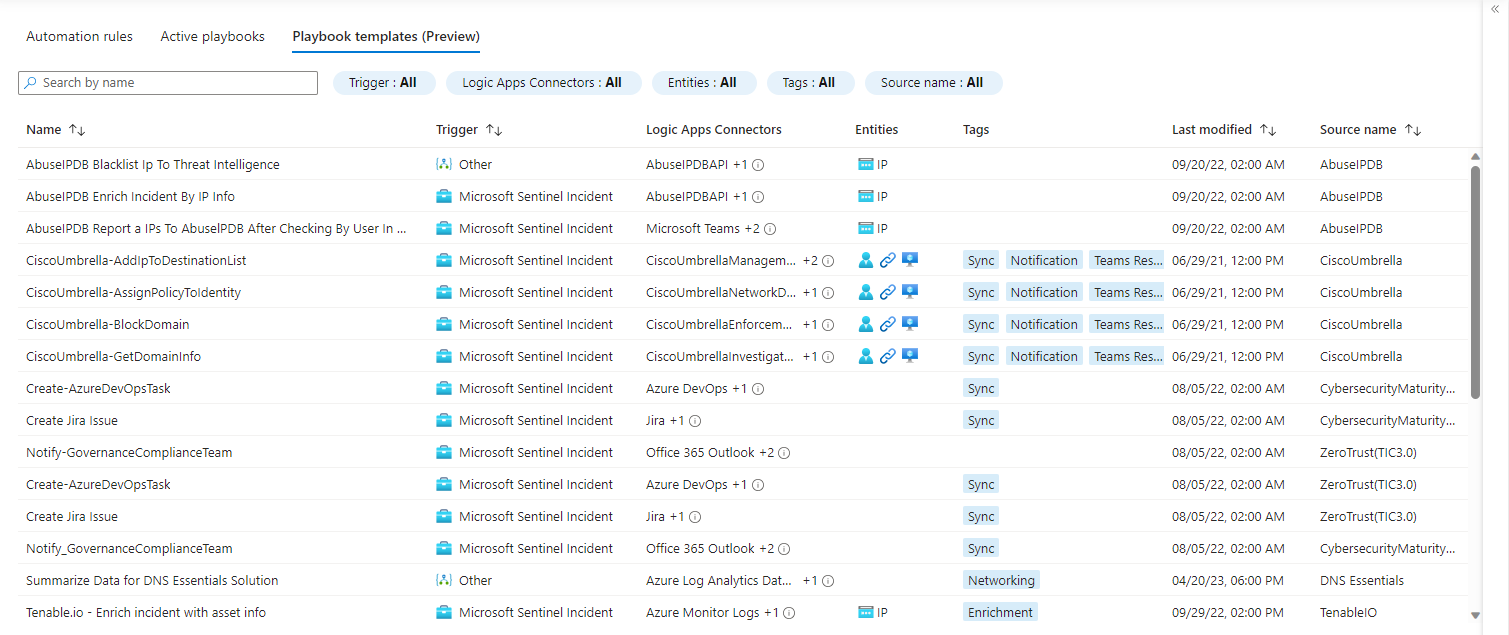Click the Networking tag

(x=1001, y=581)
